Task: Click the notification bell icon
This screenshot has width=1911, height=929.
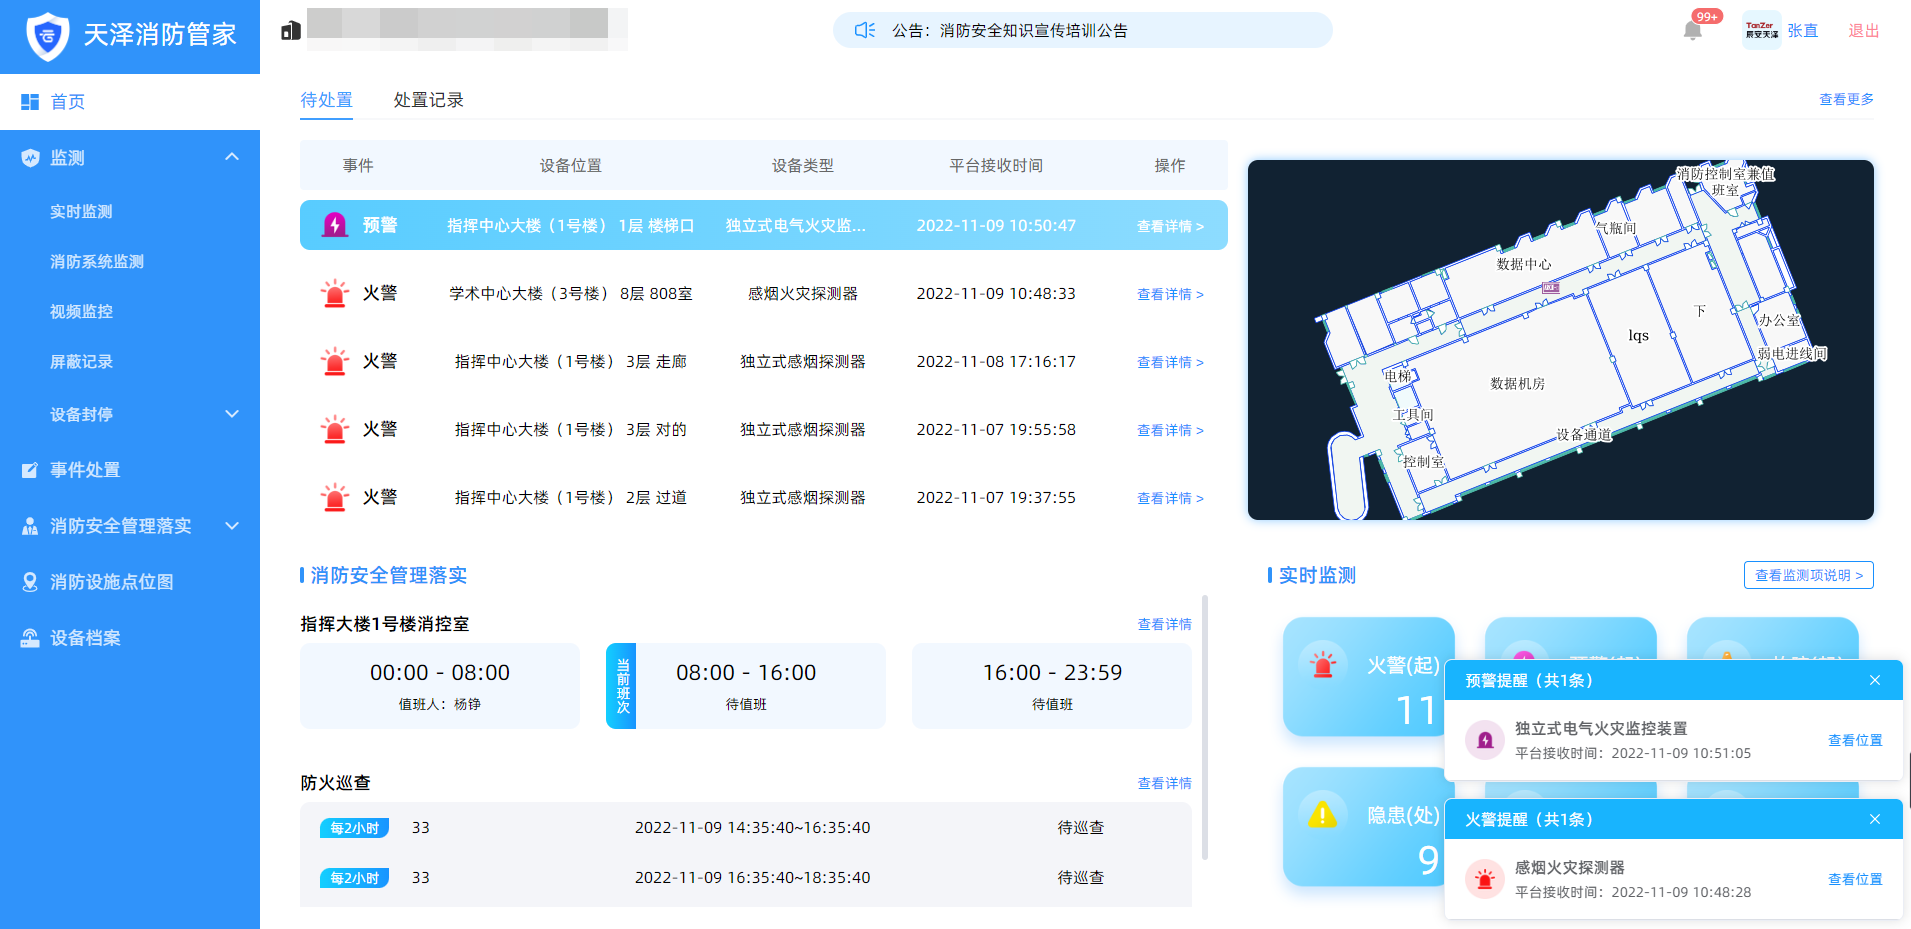Action: [x=1692, y=31]
